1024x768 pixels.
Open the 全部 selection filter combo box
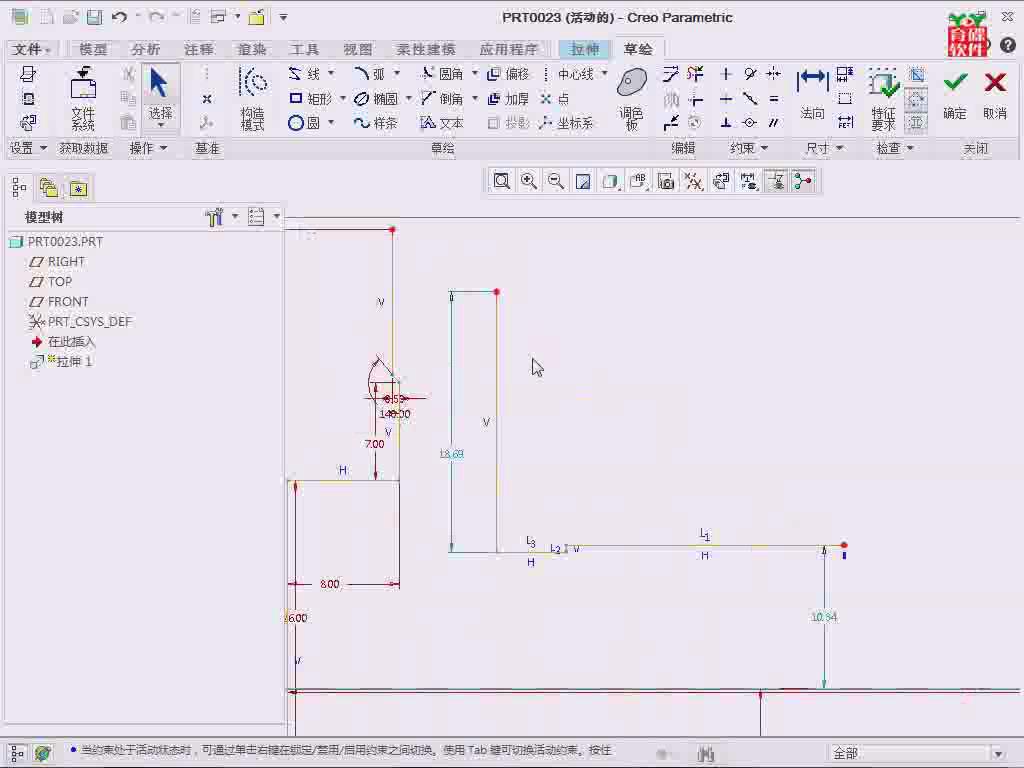coord(917,753)
